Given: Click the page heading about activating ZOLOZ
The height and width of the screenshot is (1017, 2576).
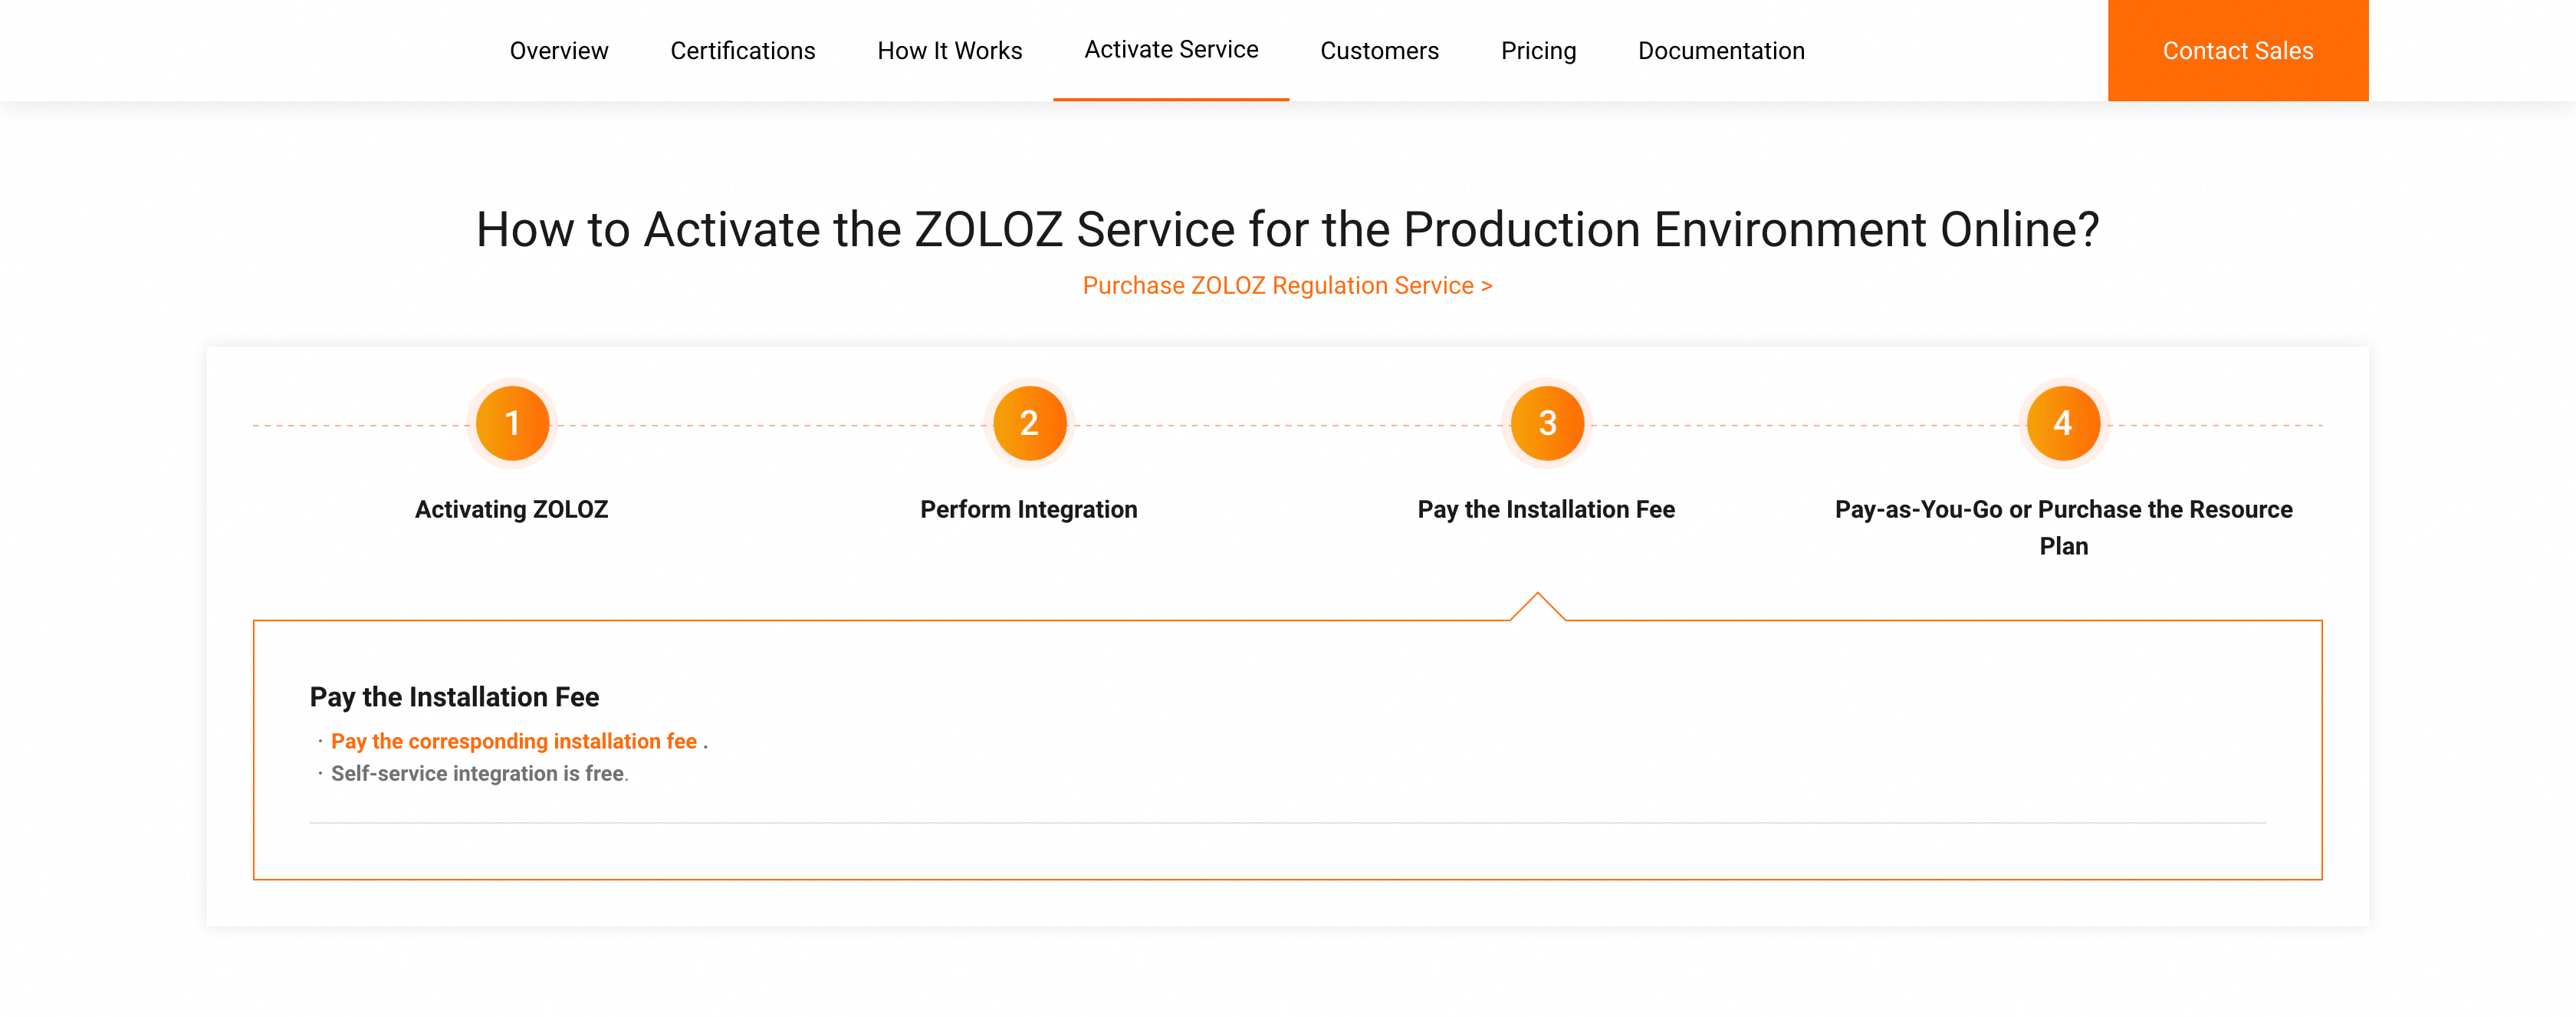Looking at the screenshot, I should (x=1287, y=230).
